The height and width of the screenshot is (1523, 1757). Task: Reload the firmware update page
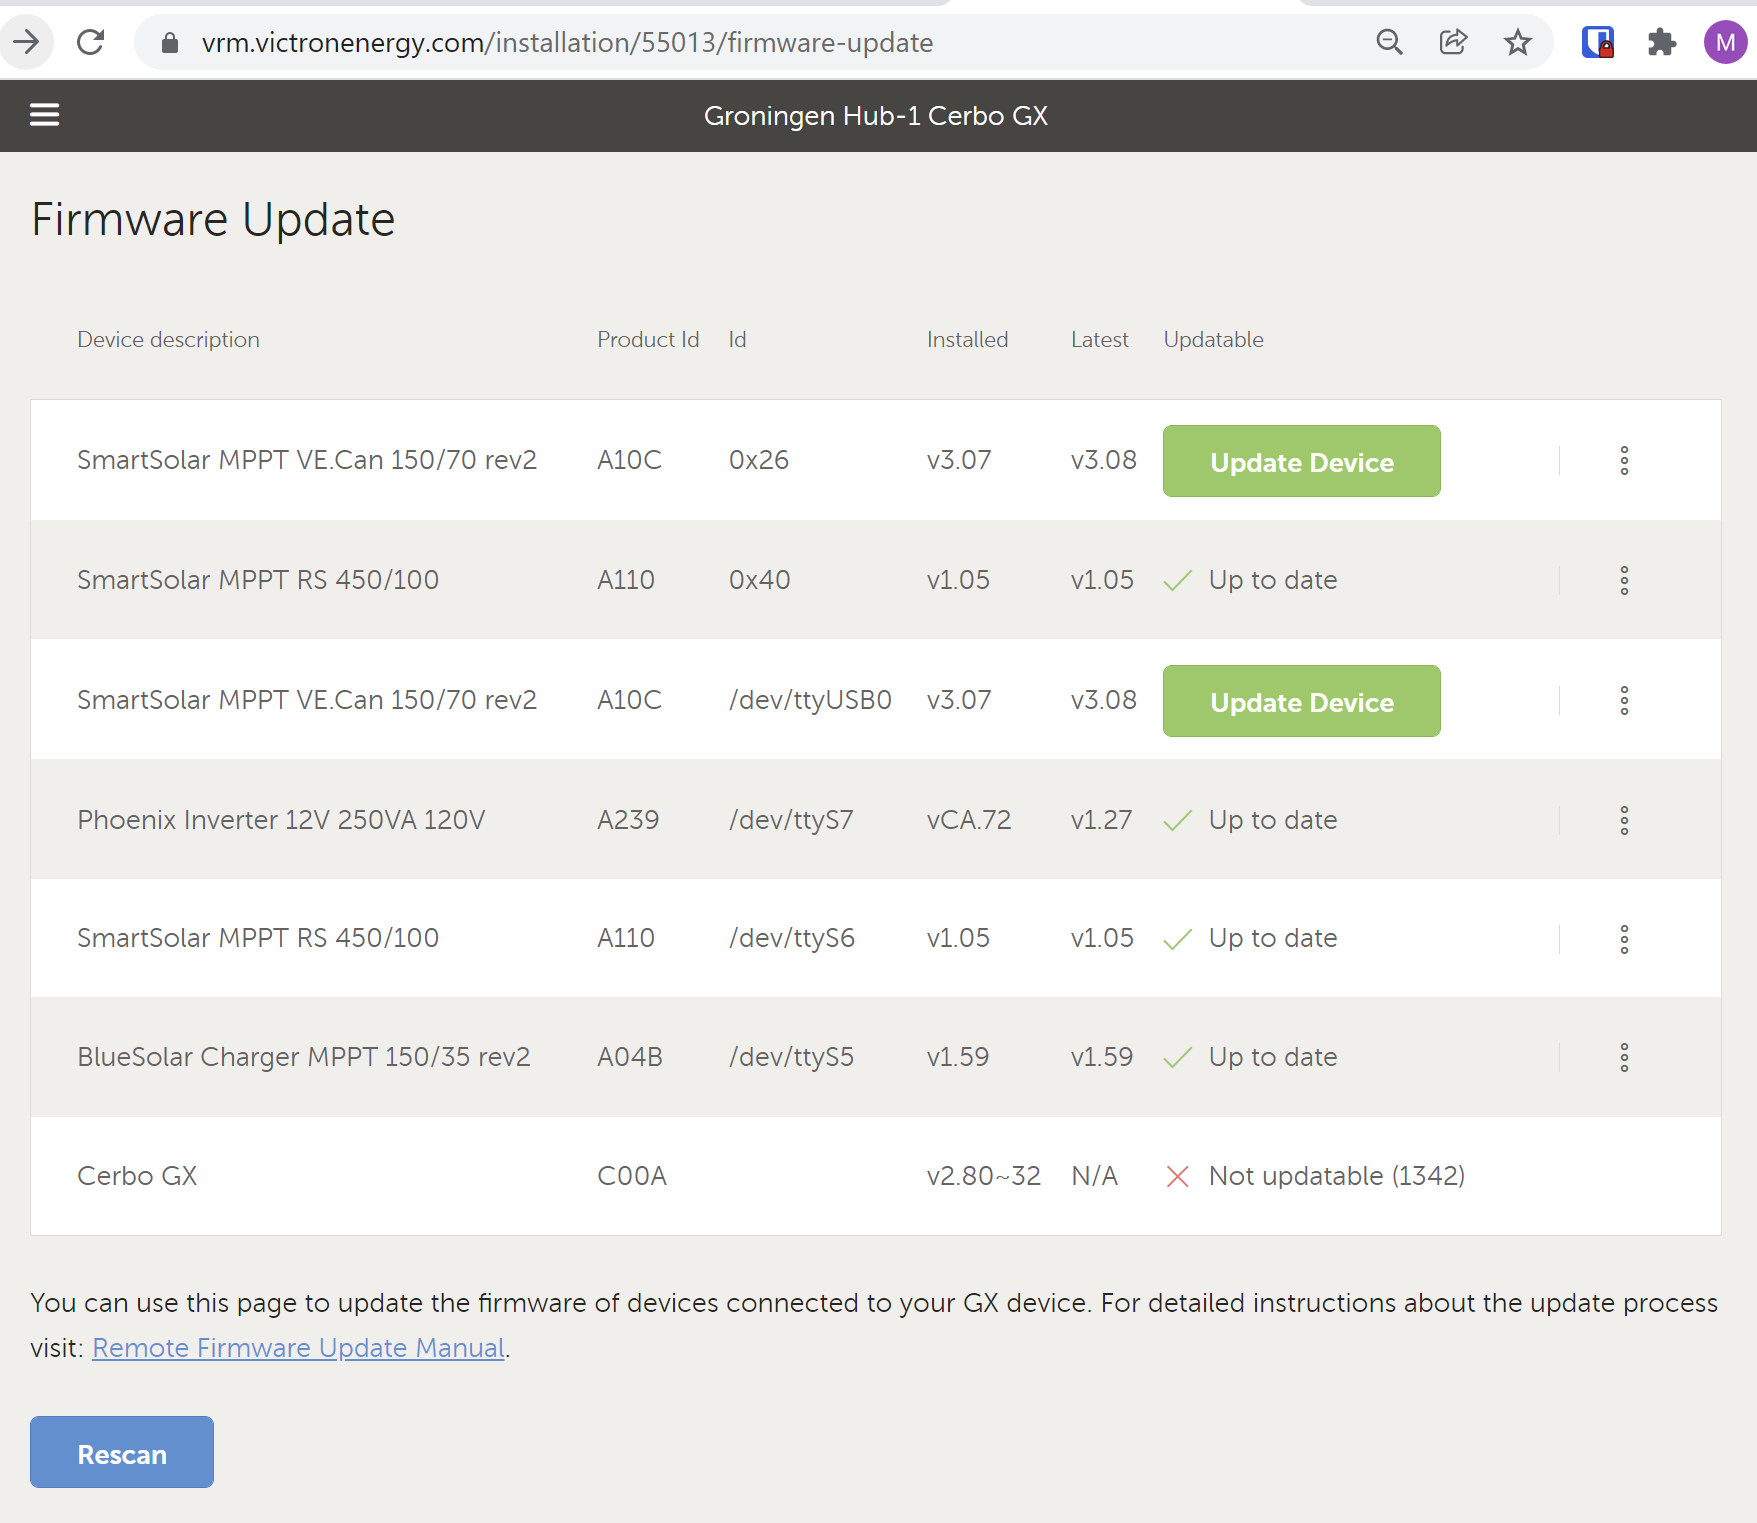pos(90,42)
